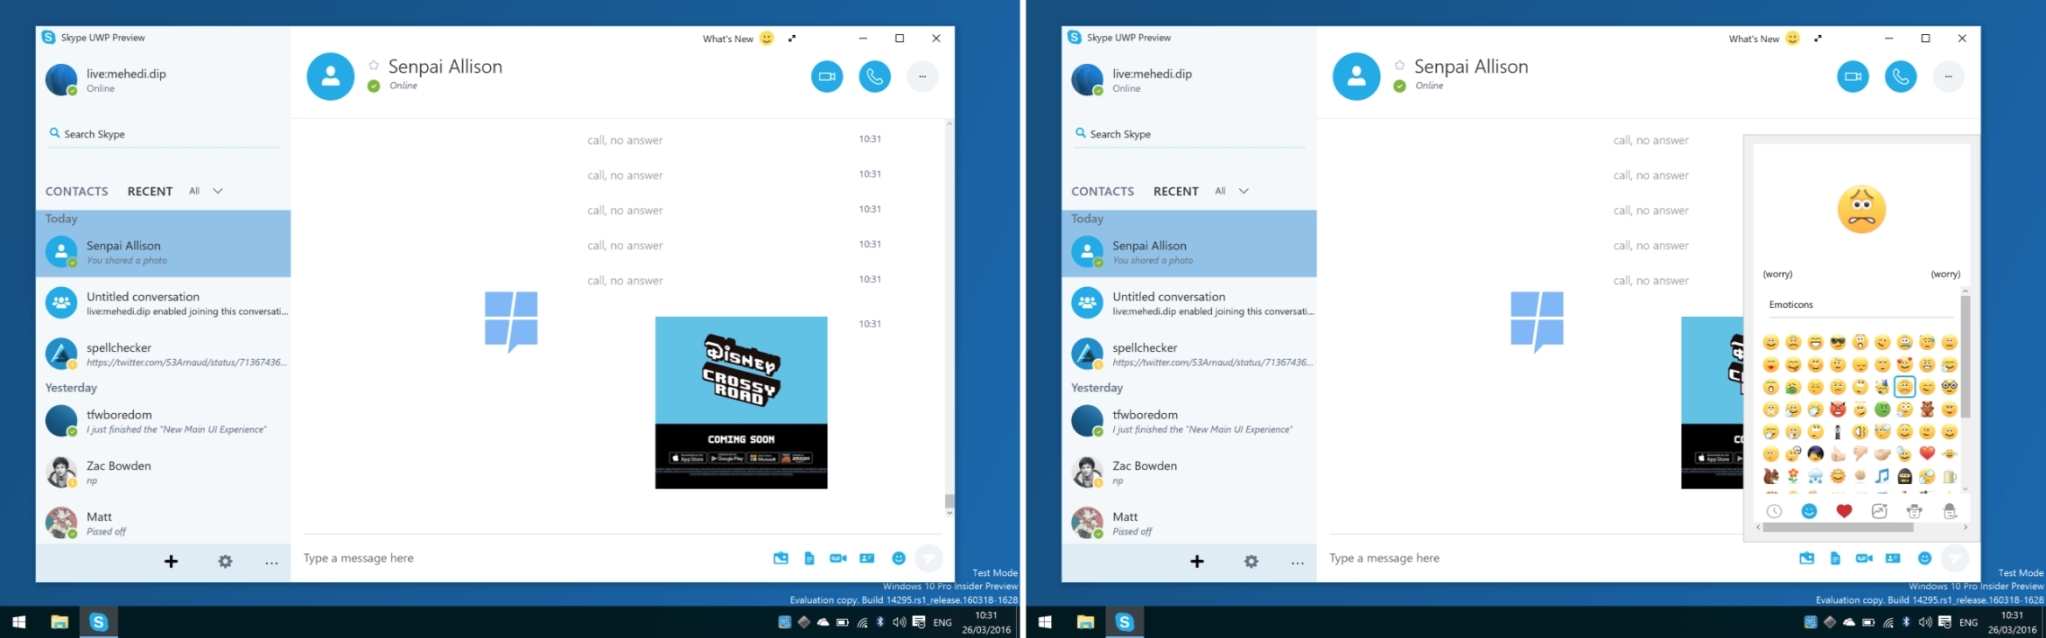Open settings gear in left window sidebar
Screen dimensions: 2046x638
pyautogui.click(x=225, y=561)
